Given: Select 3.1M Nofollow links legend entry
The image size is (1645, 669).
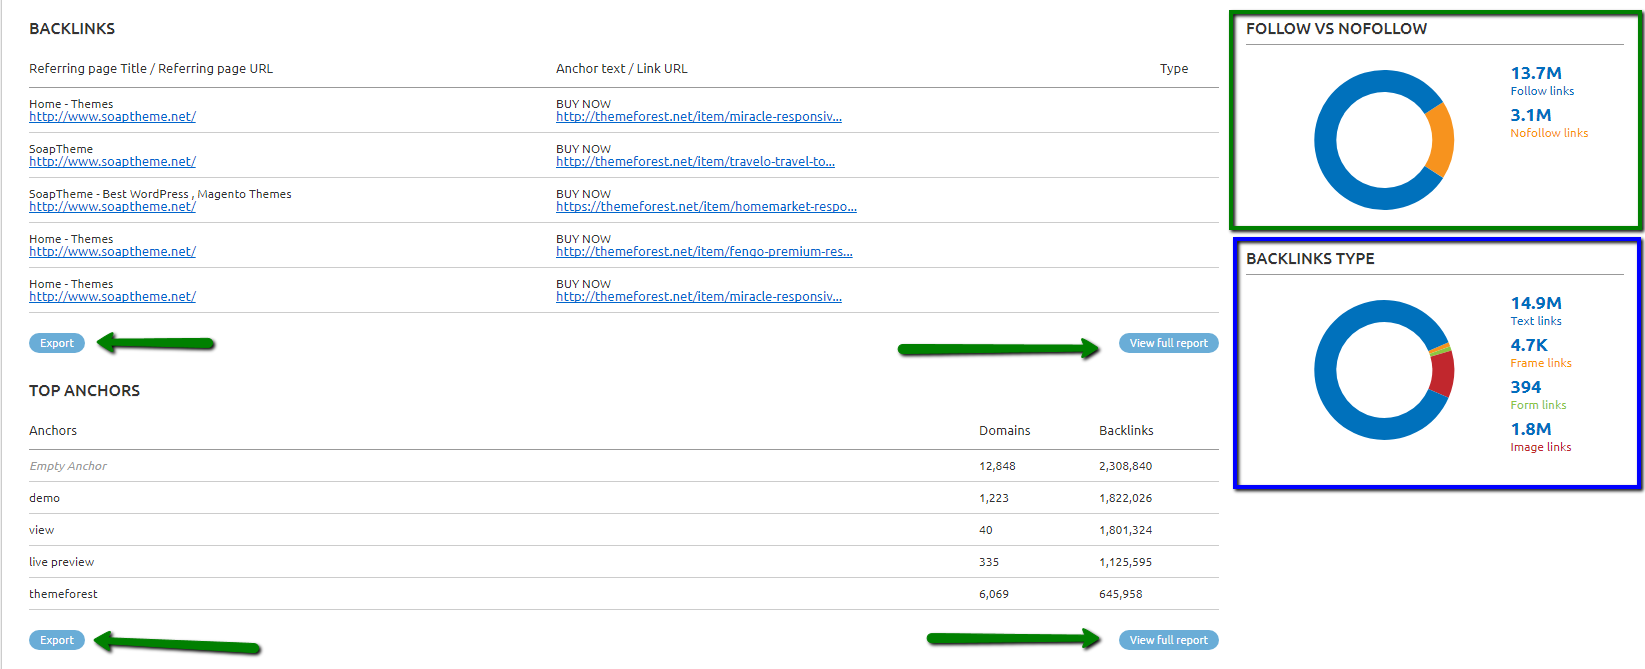Looking at the screenshot, I should tap(1548, 123).
